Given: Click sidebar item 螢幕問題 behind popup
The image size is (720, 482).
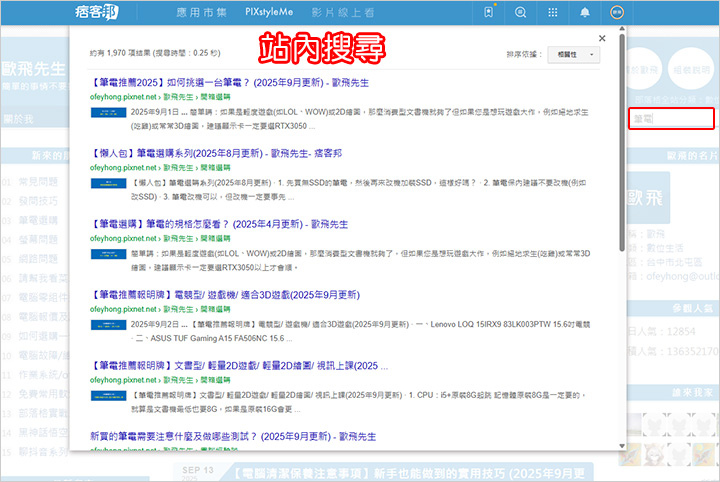Looking at the screenshot, I should 38,240.
